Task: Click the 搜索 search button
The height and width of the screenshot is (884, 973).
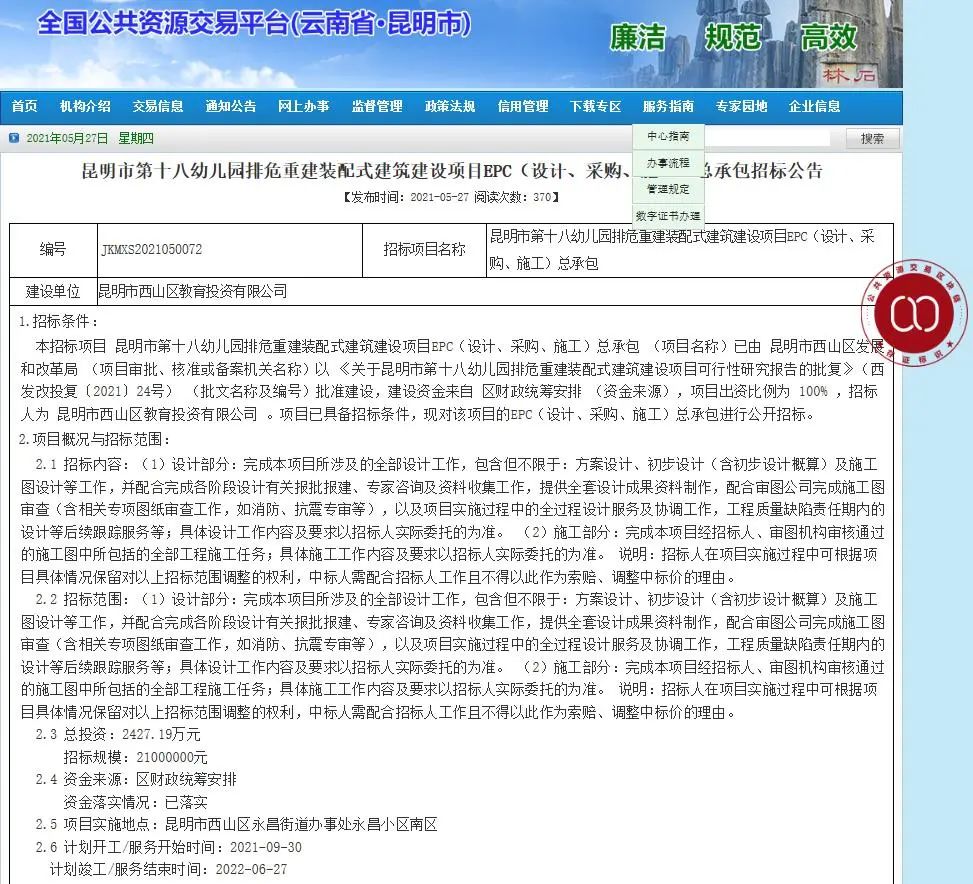Action: (871, 139)
